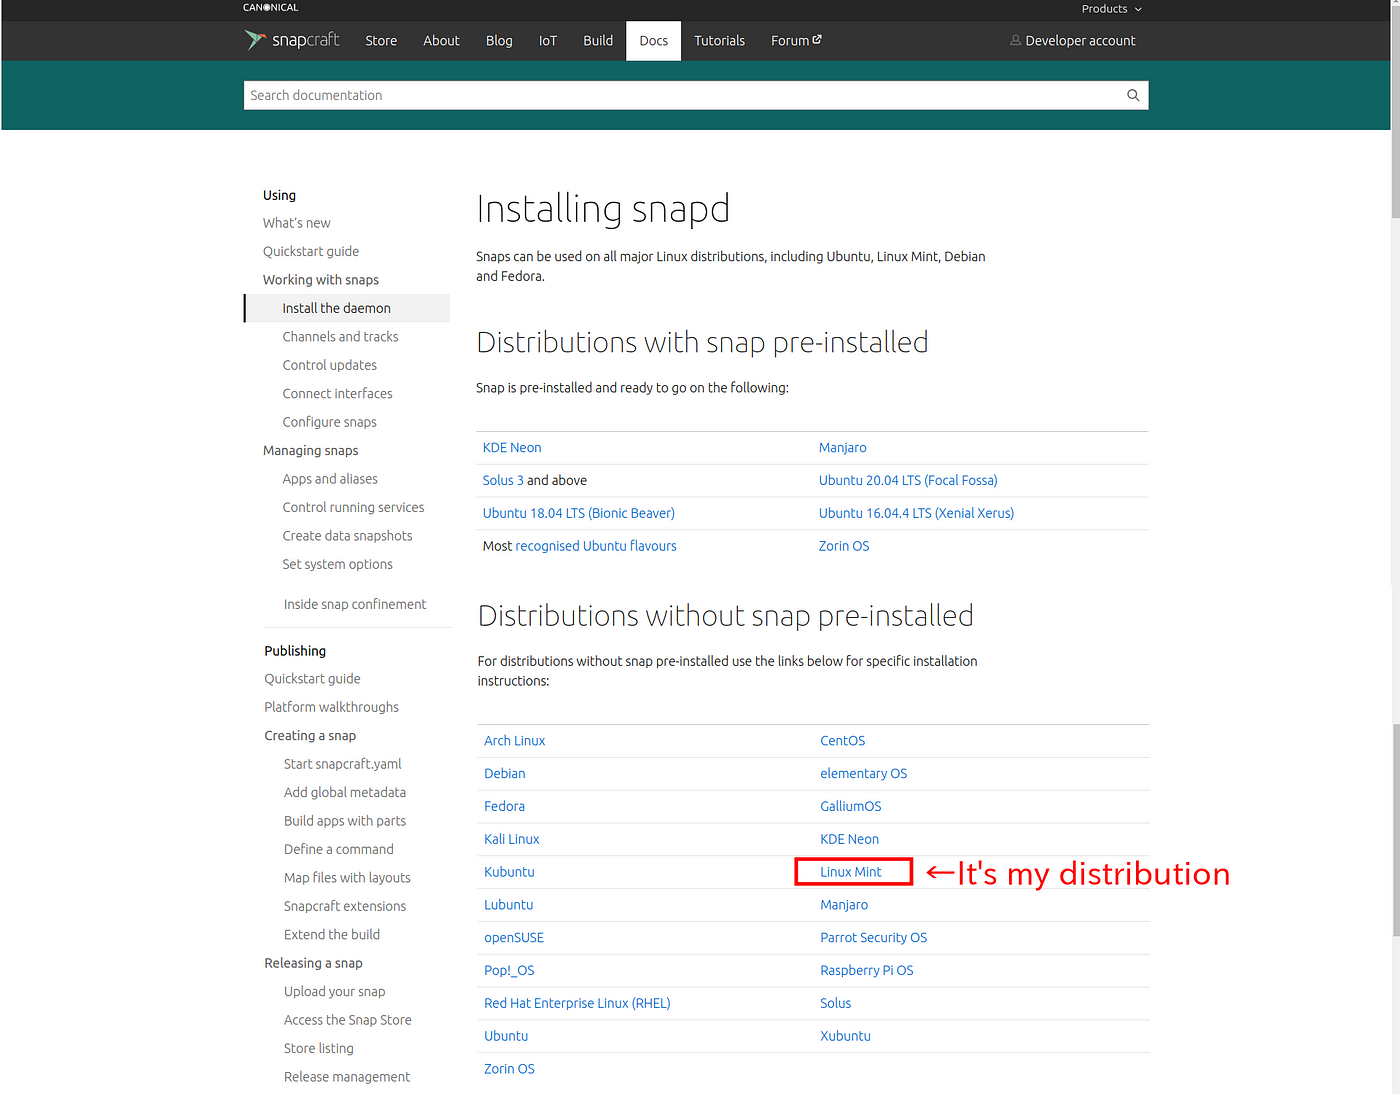This screenshot has width=1400, height=1094.
Task: Select Install the daemon
Action: (346, 308)
